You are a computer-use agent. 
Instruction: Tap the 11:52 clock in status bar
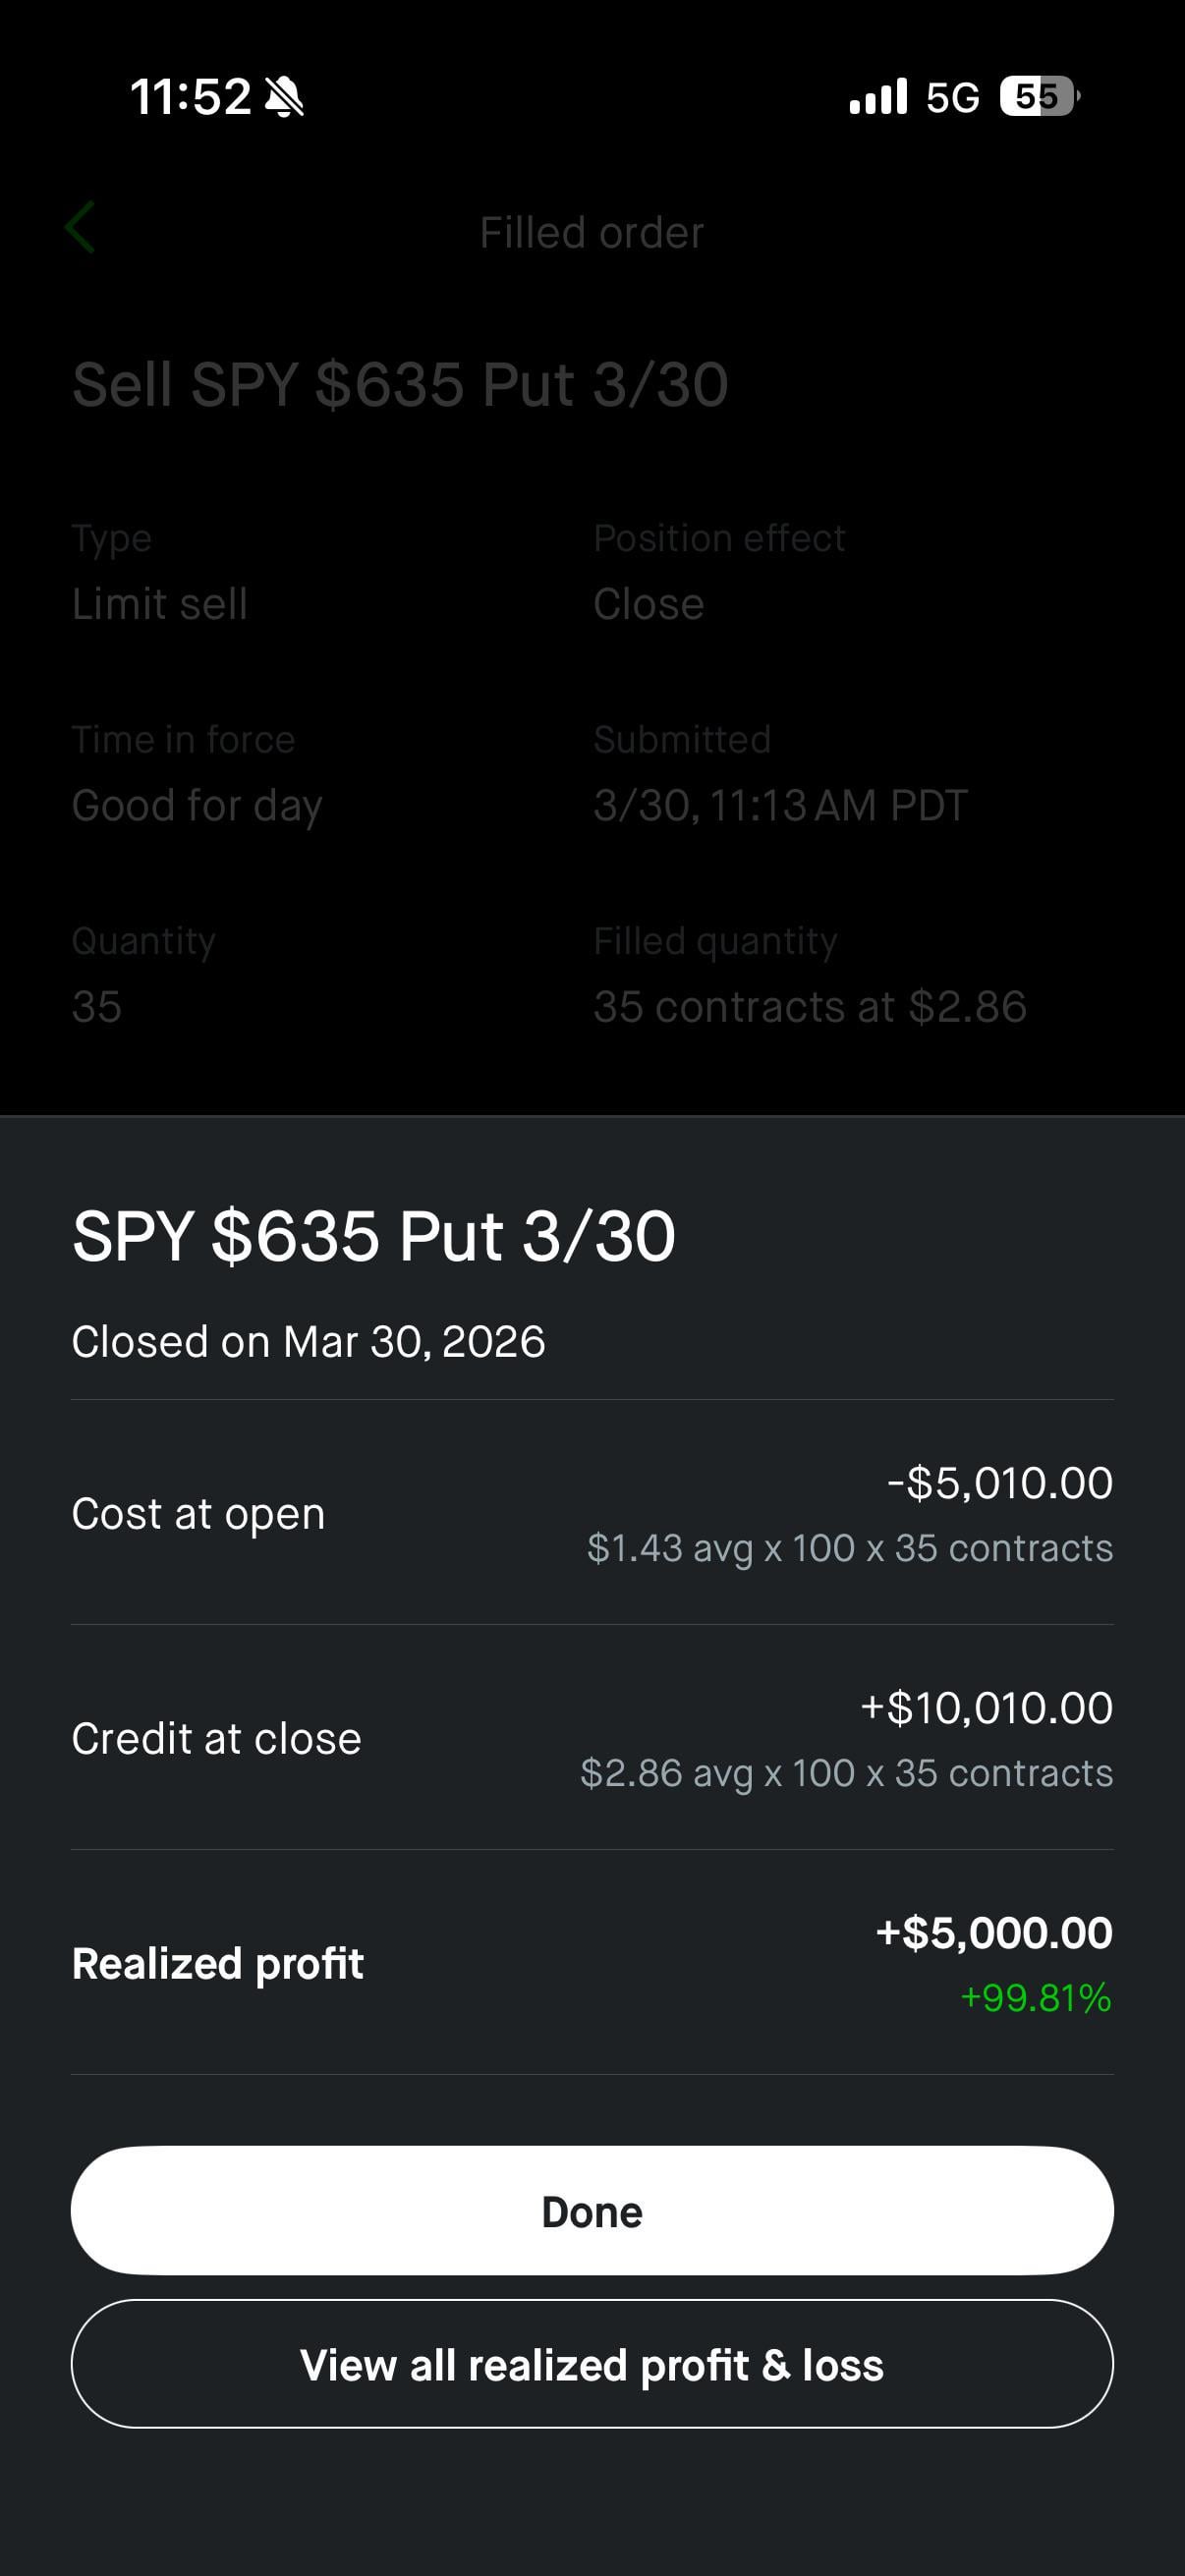(x=190, y=97)
